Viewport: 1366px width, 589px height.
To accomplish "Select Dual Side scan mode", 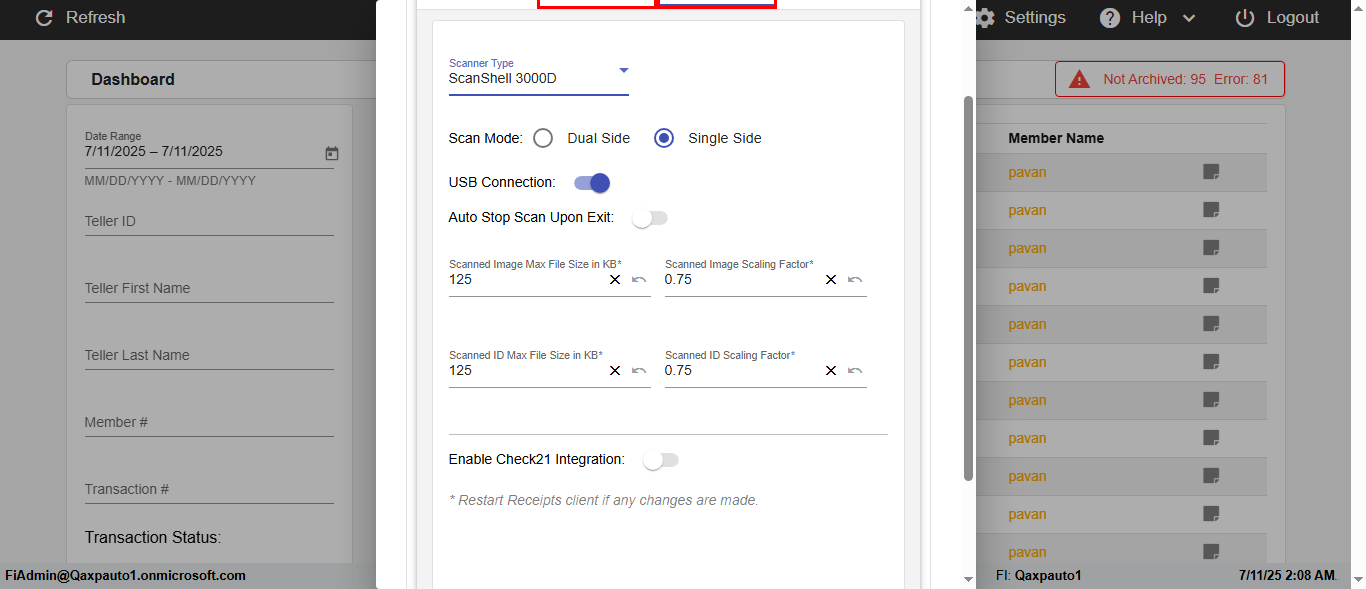I will tap(543, 138).
